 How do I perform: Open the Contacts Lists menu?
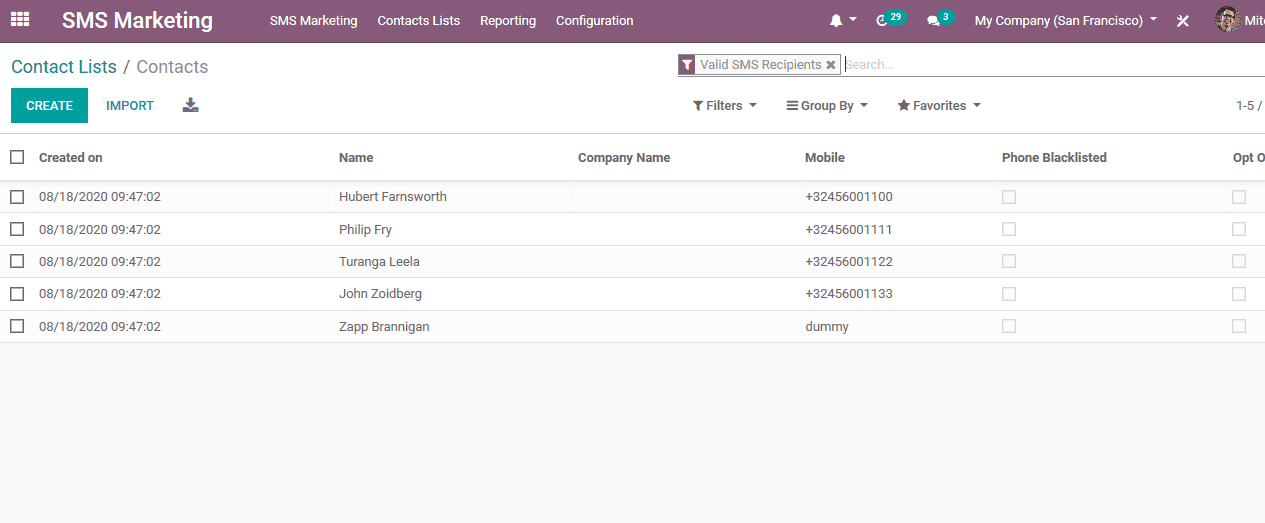pyautogui.click(x=419, y=20)
